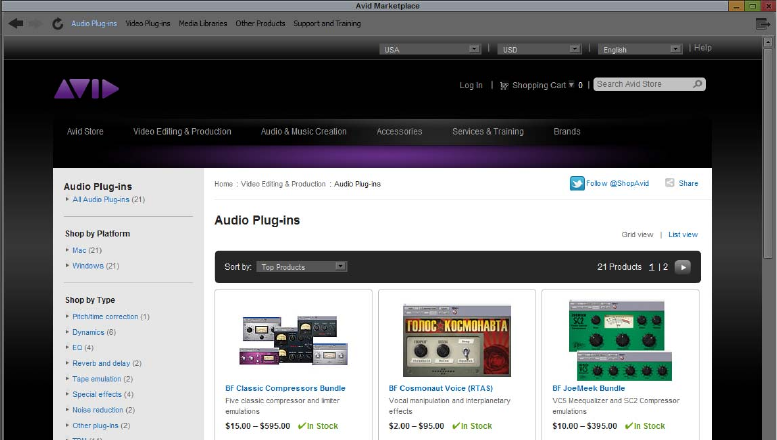Click the Avid logo

[86, 89]
